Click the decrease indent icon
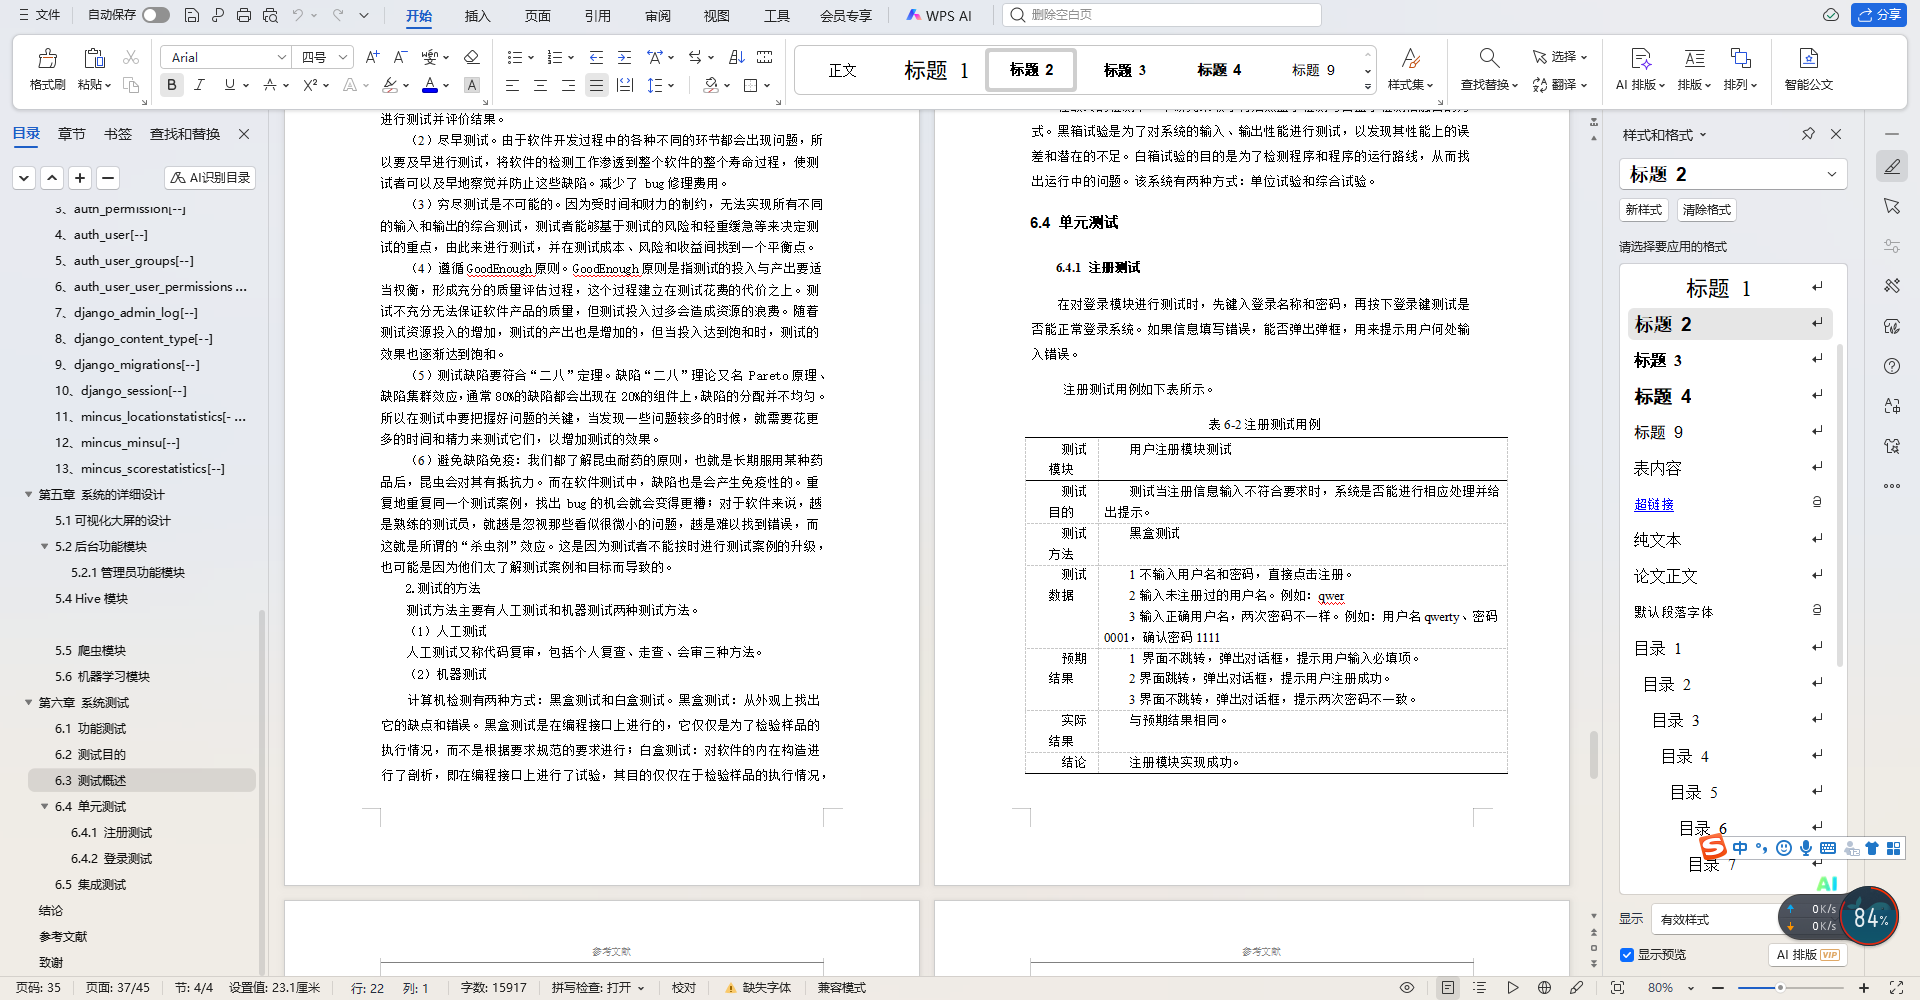 pyautogui.click(x=596, y=57)
